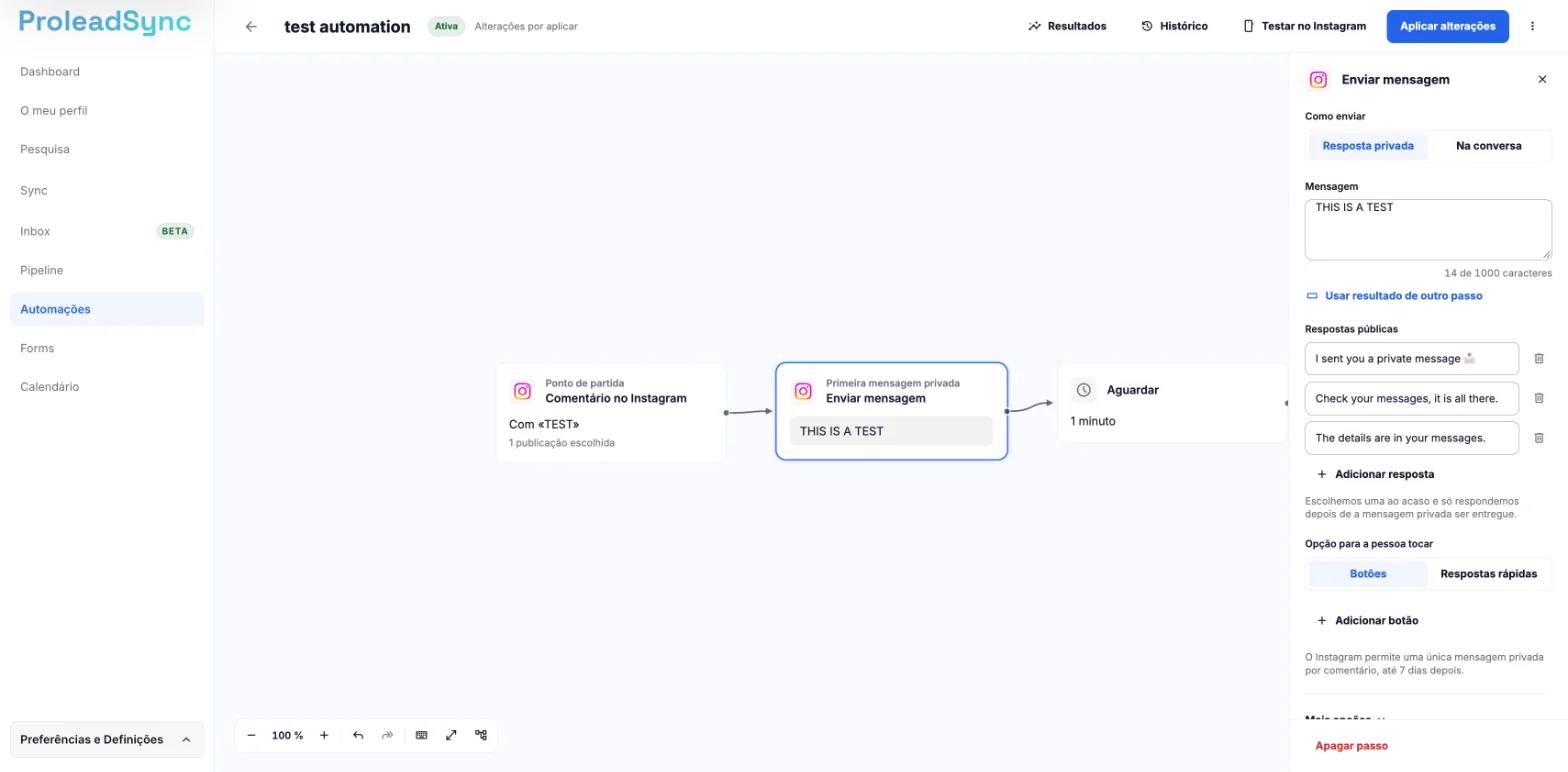
Task: Undo the last canvas change
Action: click(358, 735)
